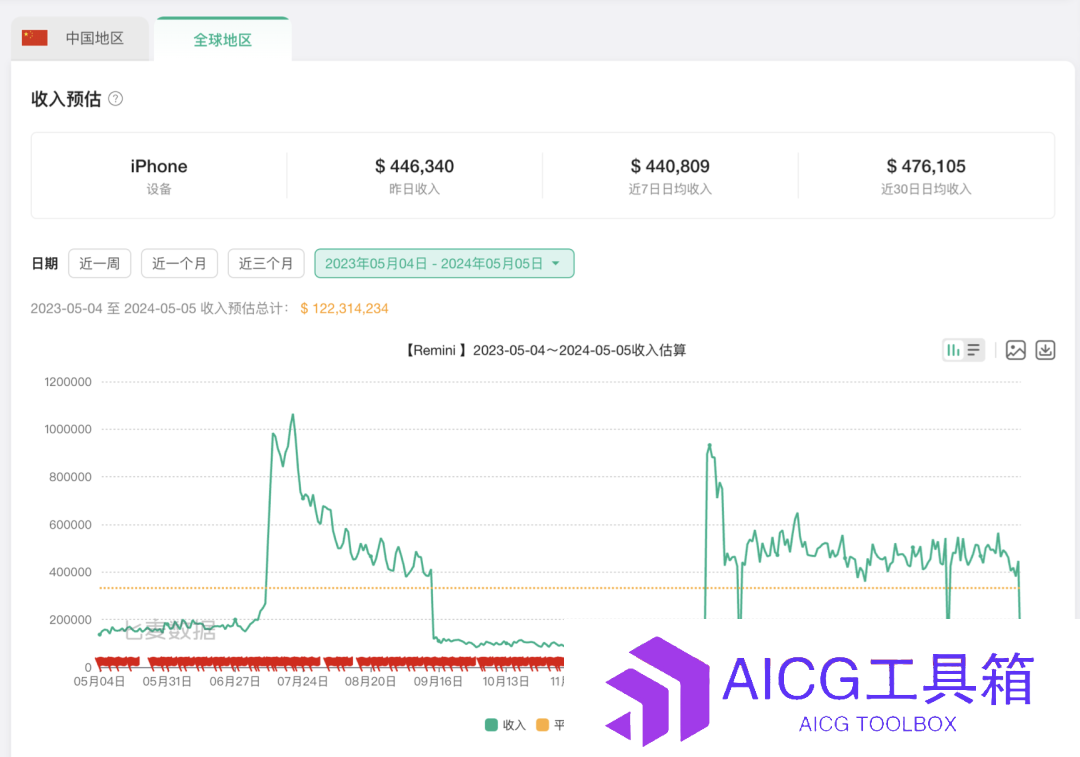Click the iPhone device label
1080x757 pixels.
158,166
